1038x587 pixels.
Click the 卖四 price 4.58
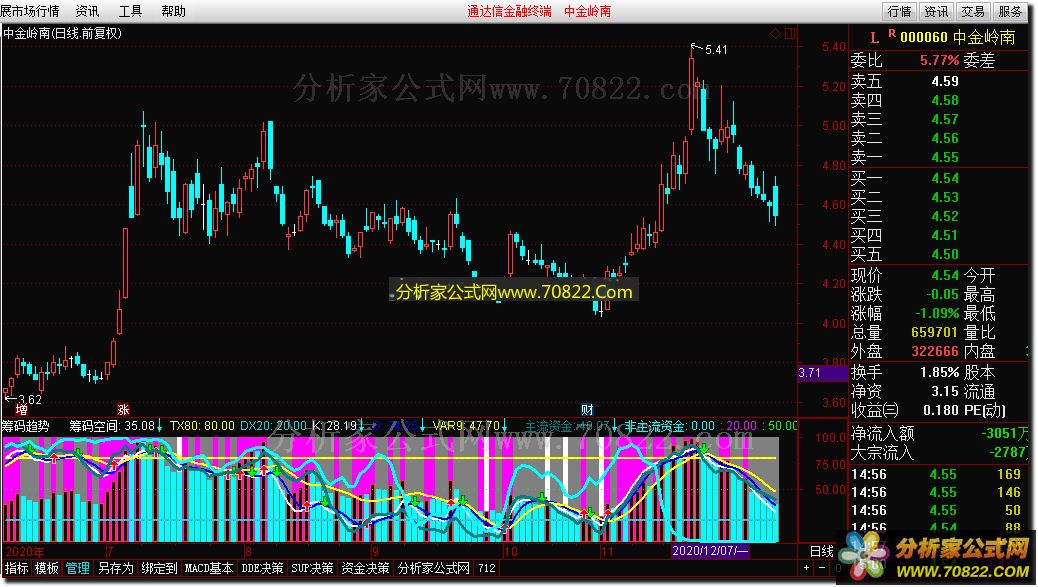tap(945, 101)
